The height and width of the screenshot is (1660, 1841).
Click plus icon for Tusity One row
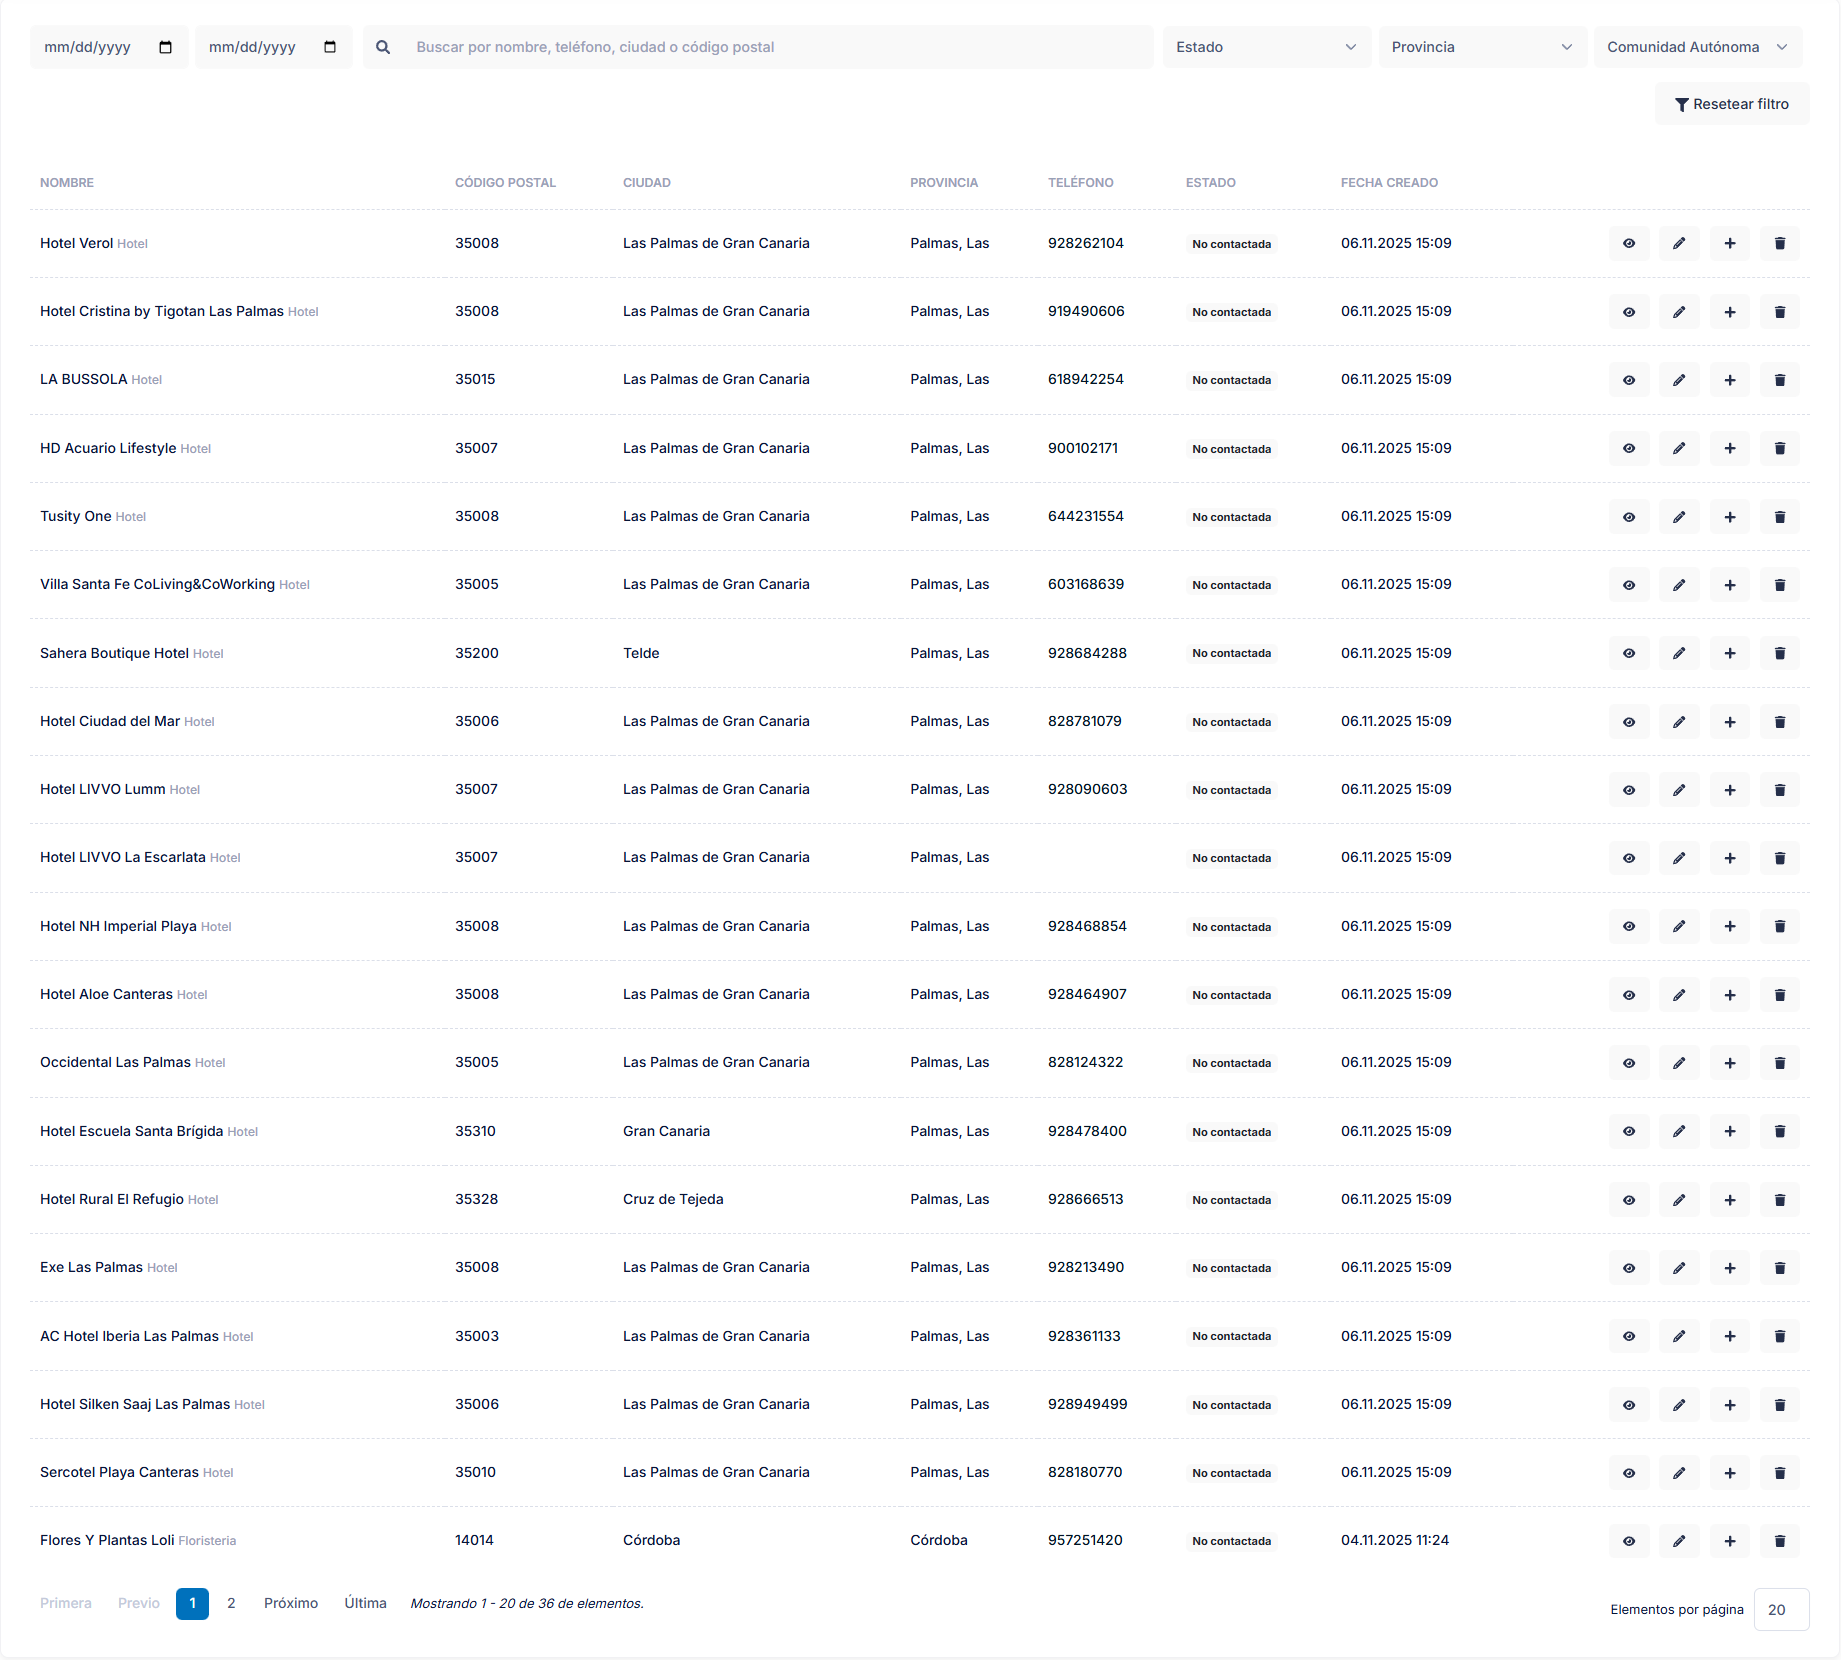(x=1729, y=517)
